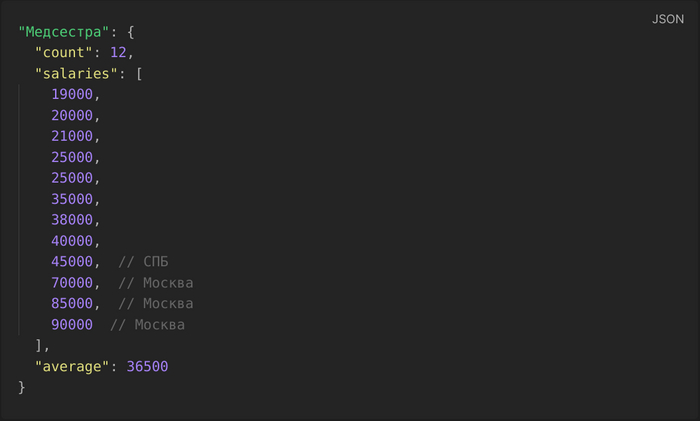Click the final closing curly brace

[22, 387]
